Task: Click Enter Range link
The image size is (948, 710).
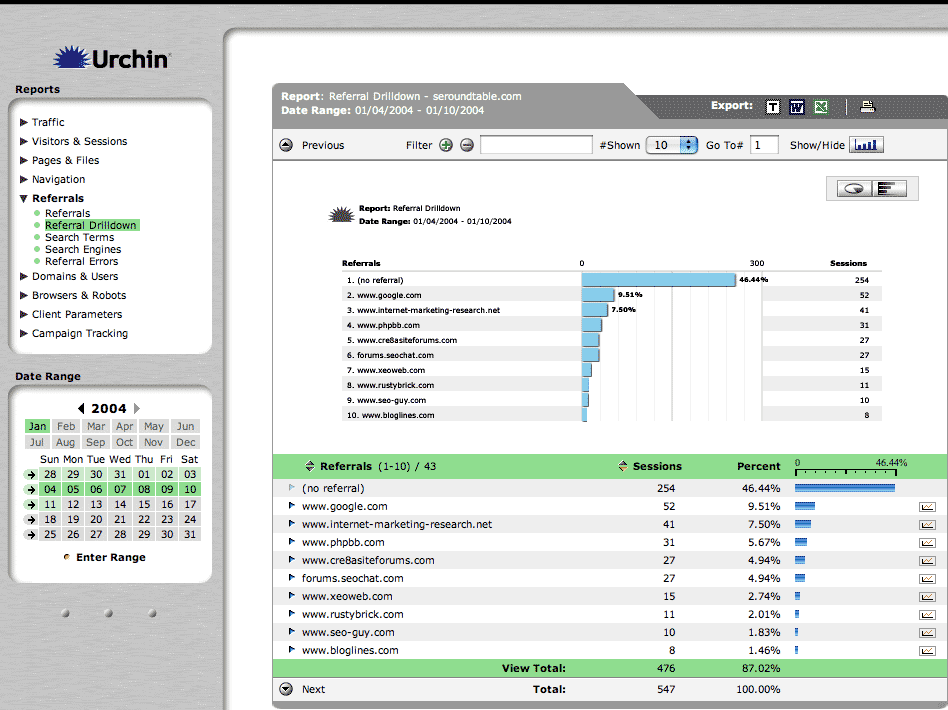Action: pos(111,558)
